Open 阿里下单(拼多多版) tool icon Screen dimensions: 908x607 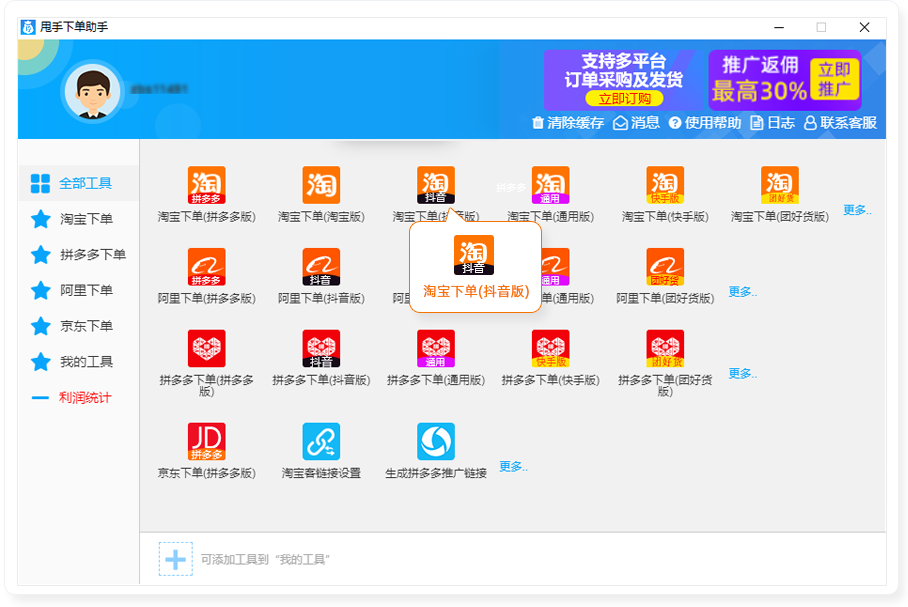(206, 266)
